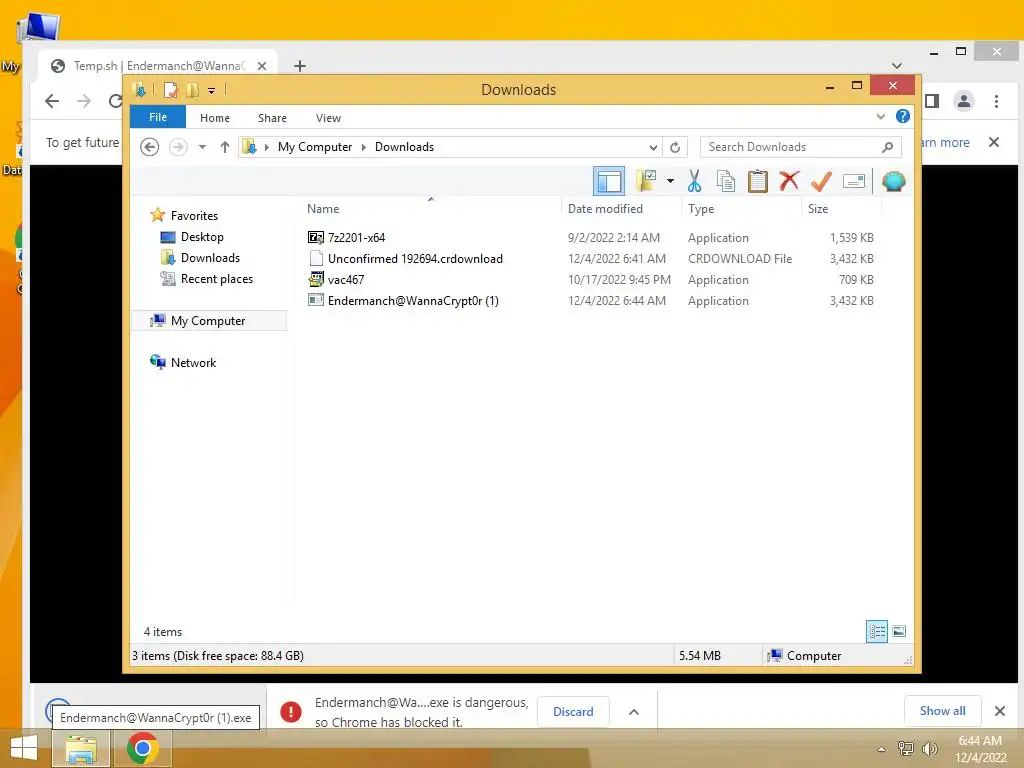
Task: Click the folder options toolbar icon
Action: click(646, 181)
